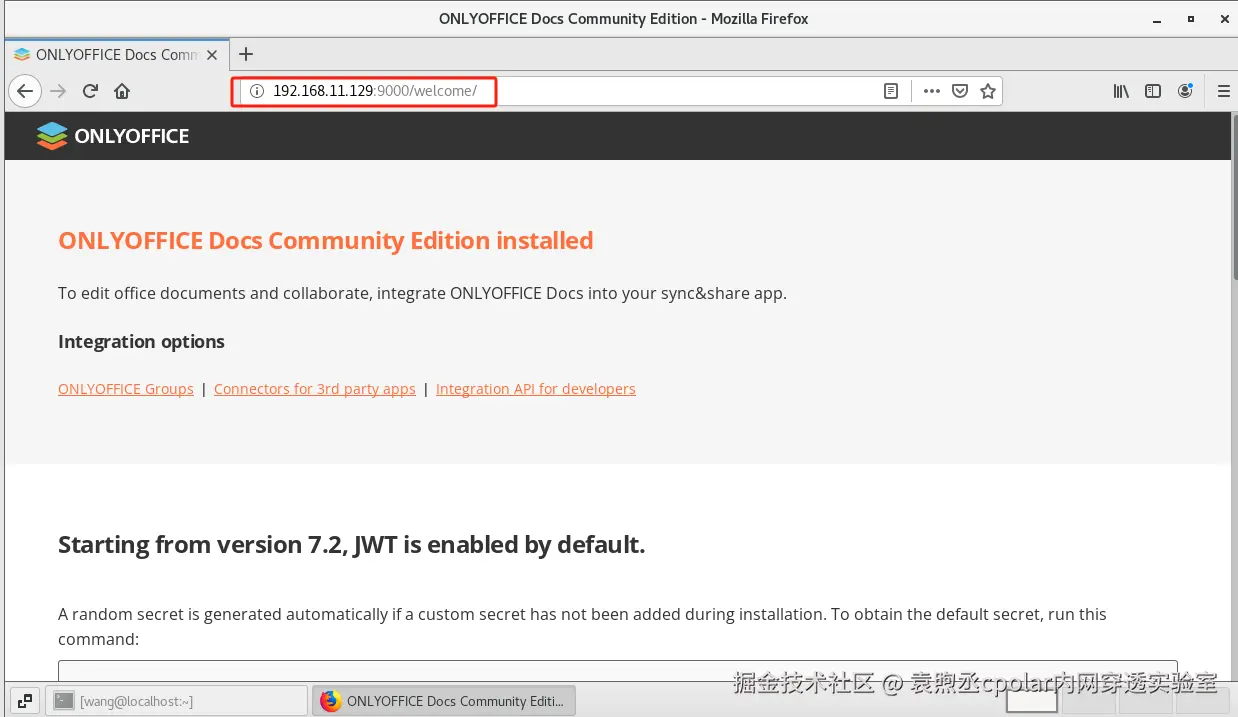Viewport: 1238px width, 717px height.
Task: Open the ONLYOFFICE Groups link
Action: click(x=126, y=389)
